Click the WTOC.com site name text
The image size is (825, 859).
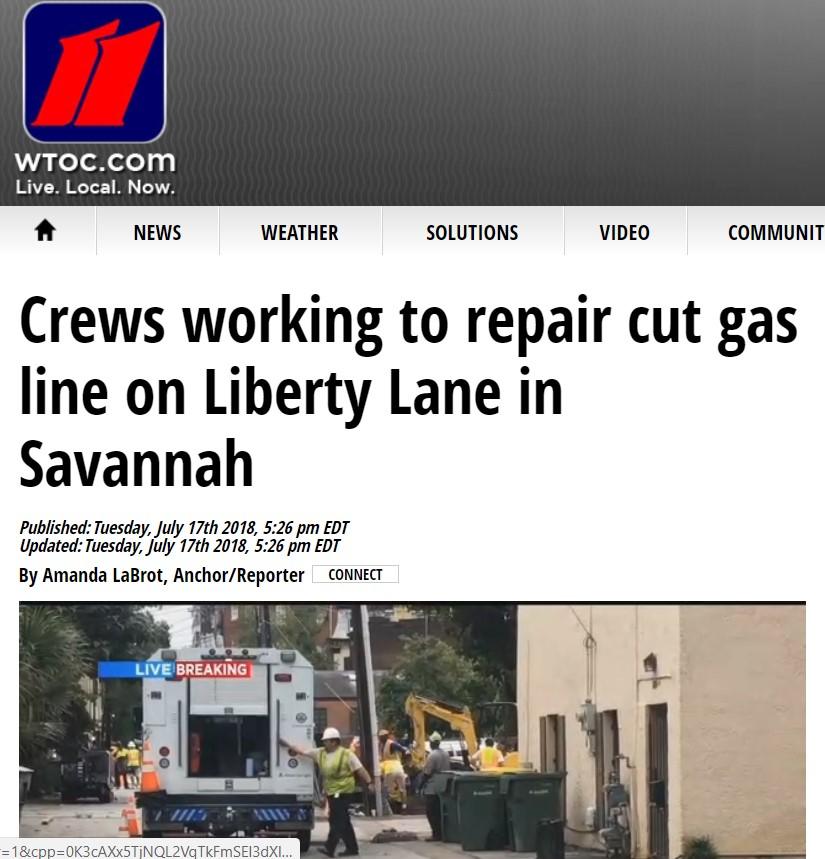[x=95, y=162]
